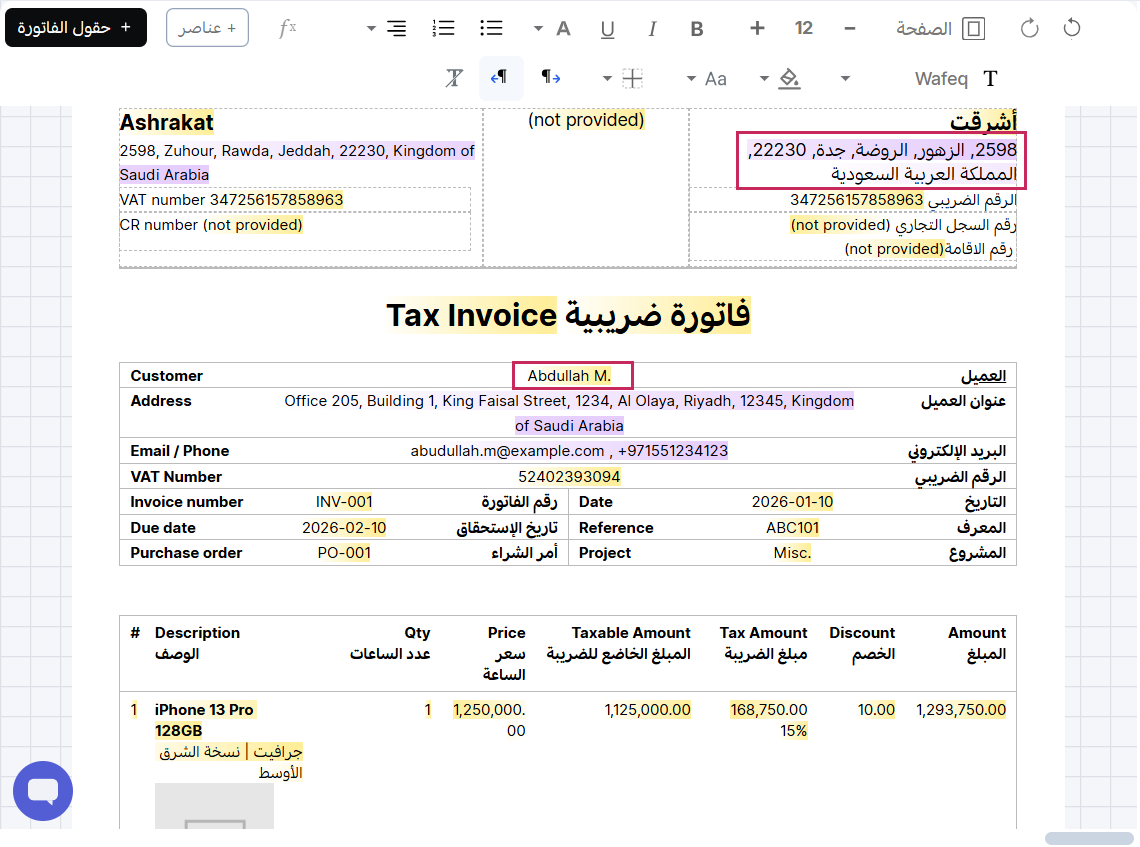Screen dimensions: 1140x847
Task: Open borders dropdown arrow
Action: [607, 79]
